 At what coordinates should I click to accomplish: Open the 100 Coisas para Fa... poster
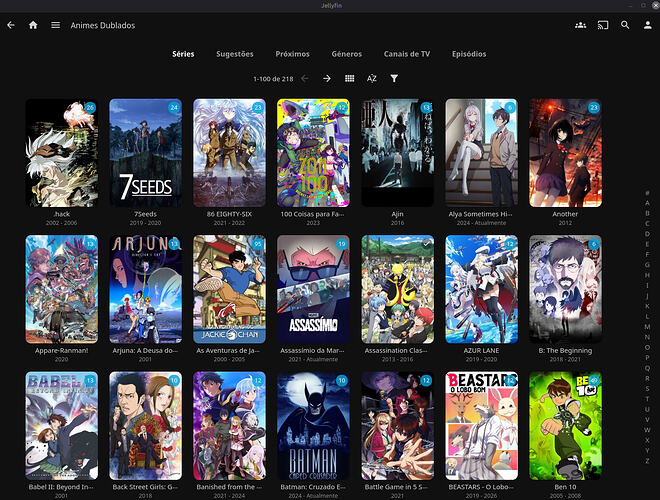click(x=313, y=153)
